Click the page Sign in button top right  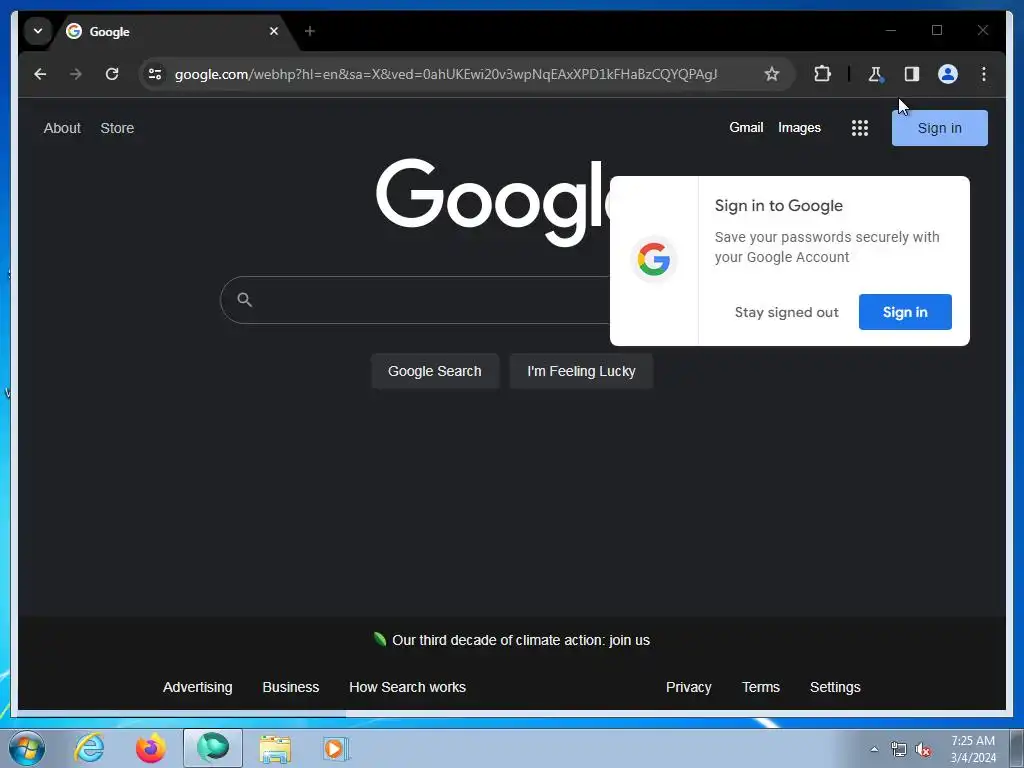pos(939,128)
